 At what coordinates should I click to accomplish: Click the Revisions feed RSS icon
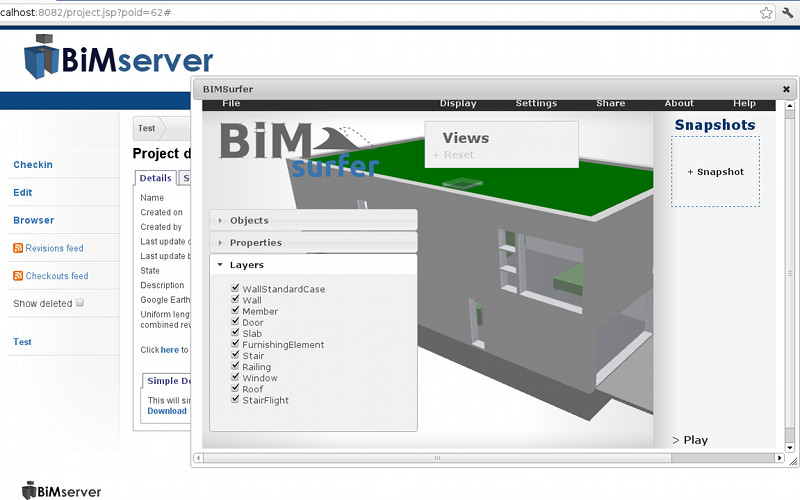[18, 248]
